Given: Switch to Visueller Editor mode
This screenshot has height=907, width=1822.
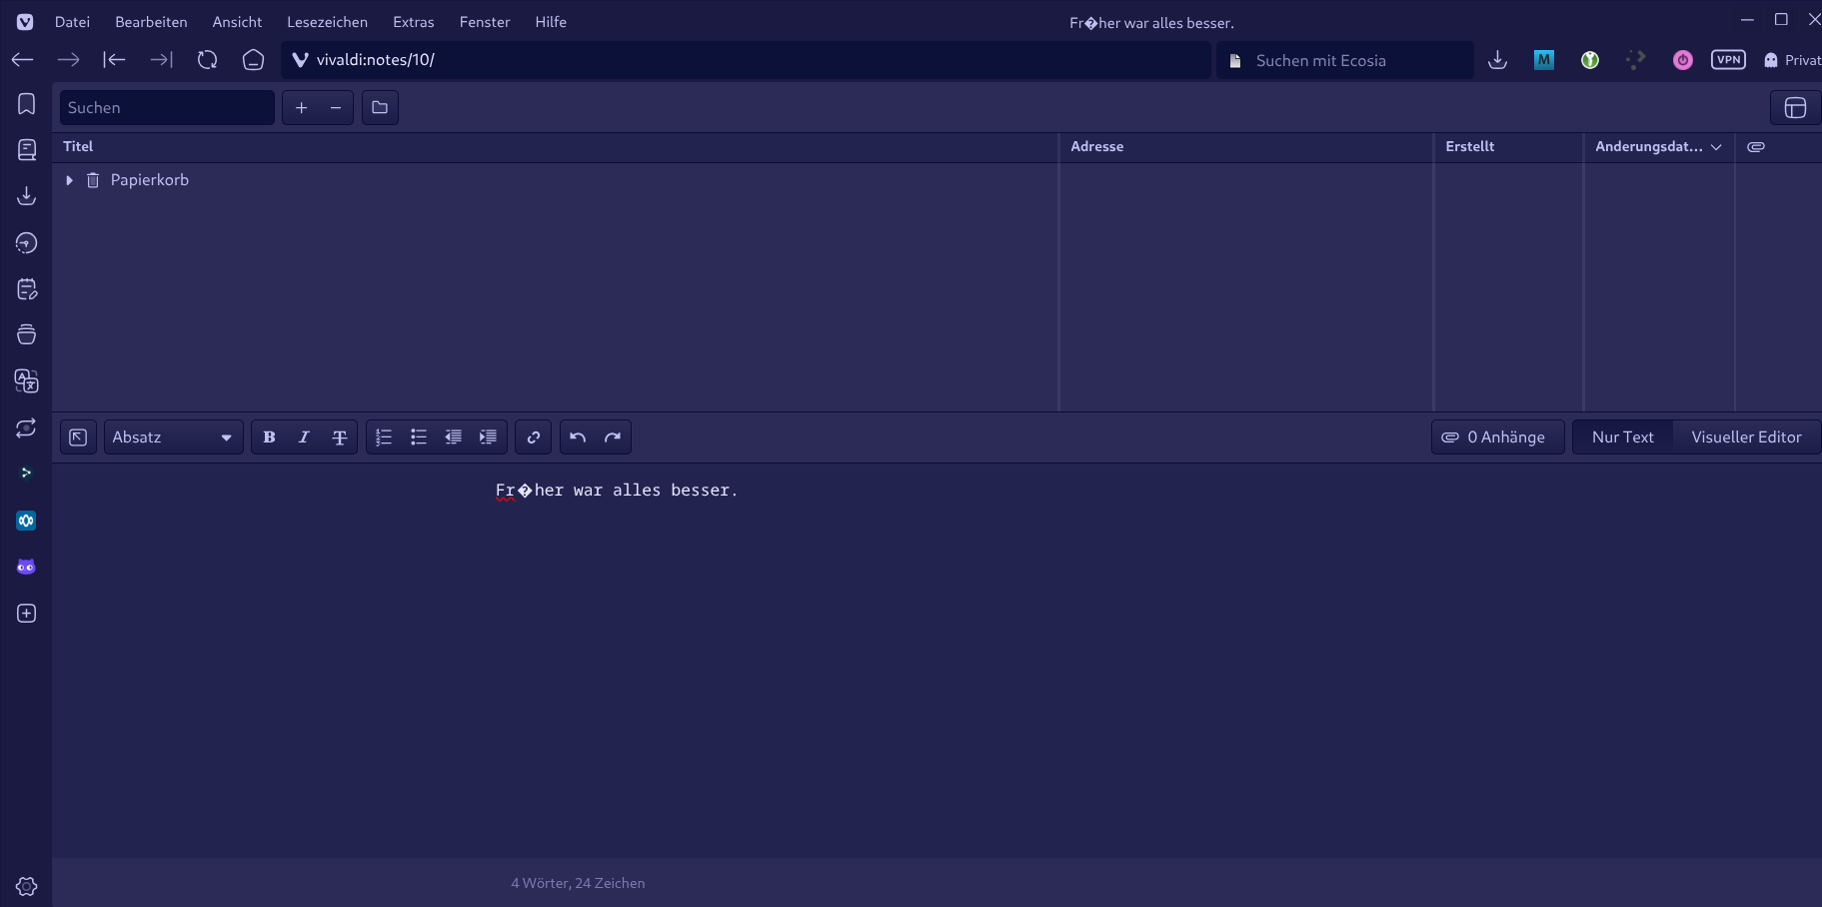Looking at the screenshot, I should tap(1746, 437).
